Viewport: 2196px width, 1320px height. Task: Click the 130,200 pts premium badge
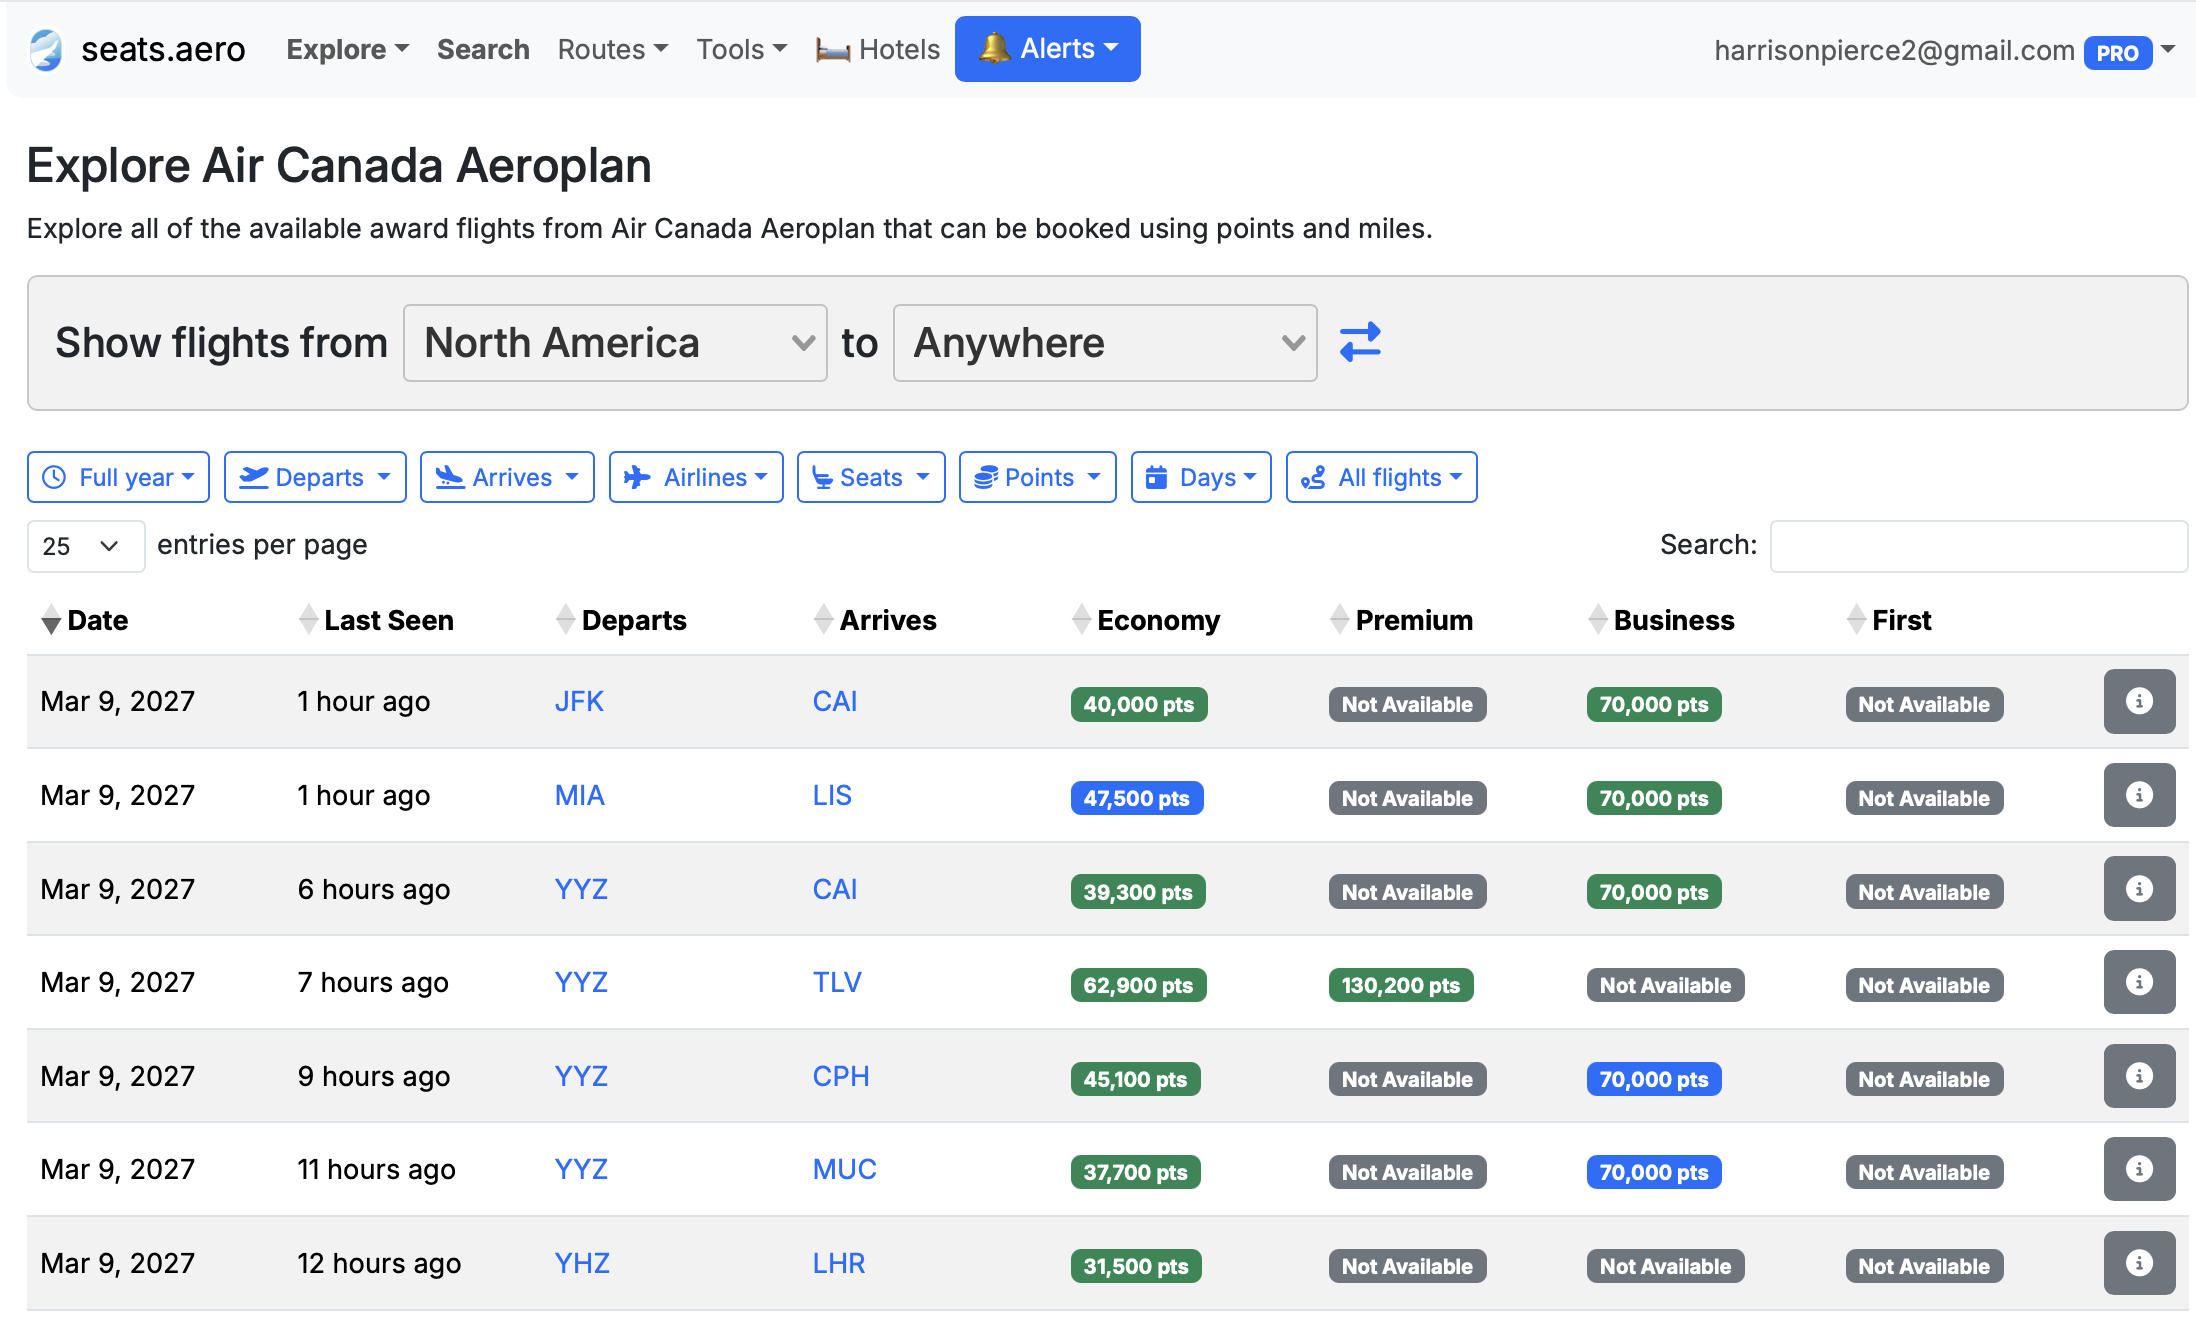[1401, 985]
